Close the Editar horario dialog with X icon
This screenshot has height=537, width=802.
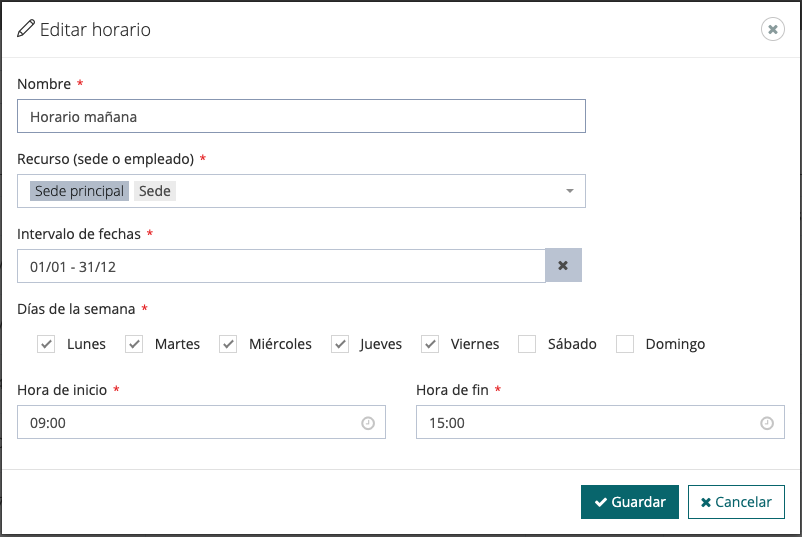(x=773, y=29)
